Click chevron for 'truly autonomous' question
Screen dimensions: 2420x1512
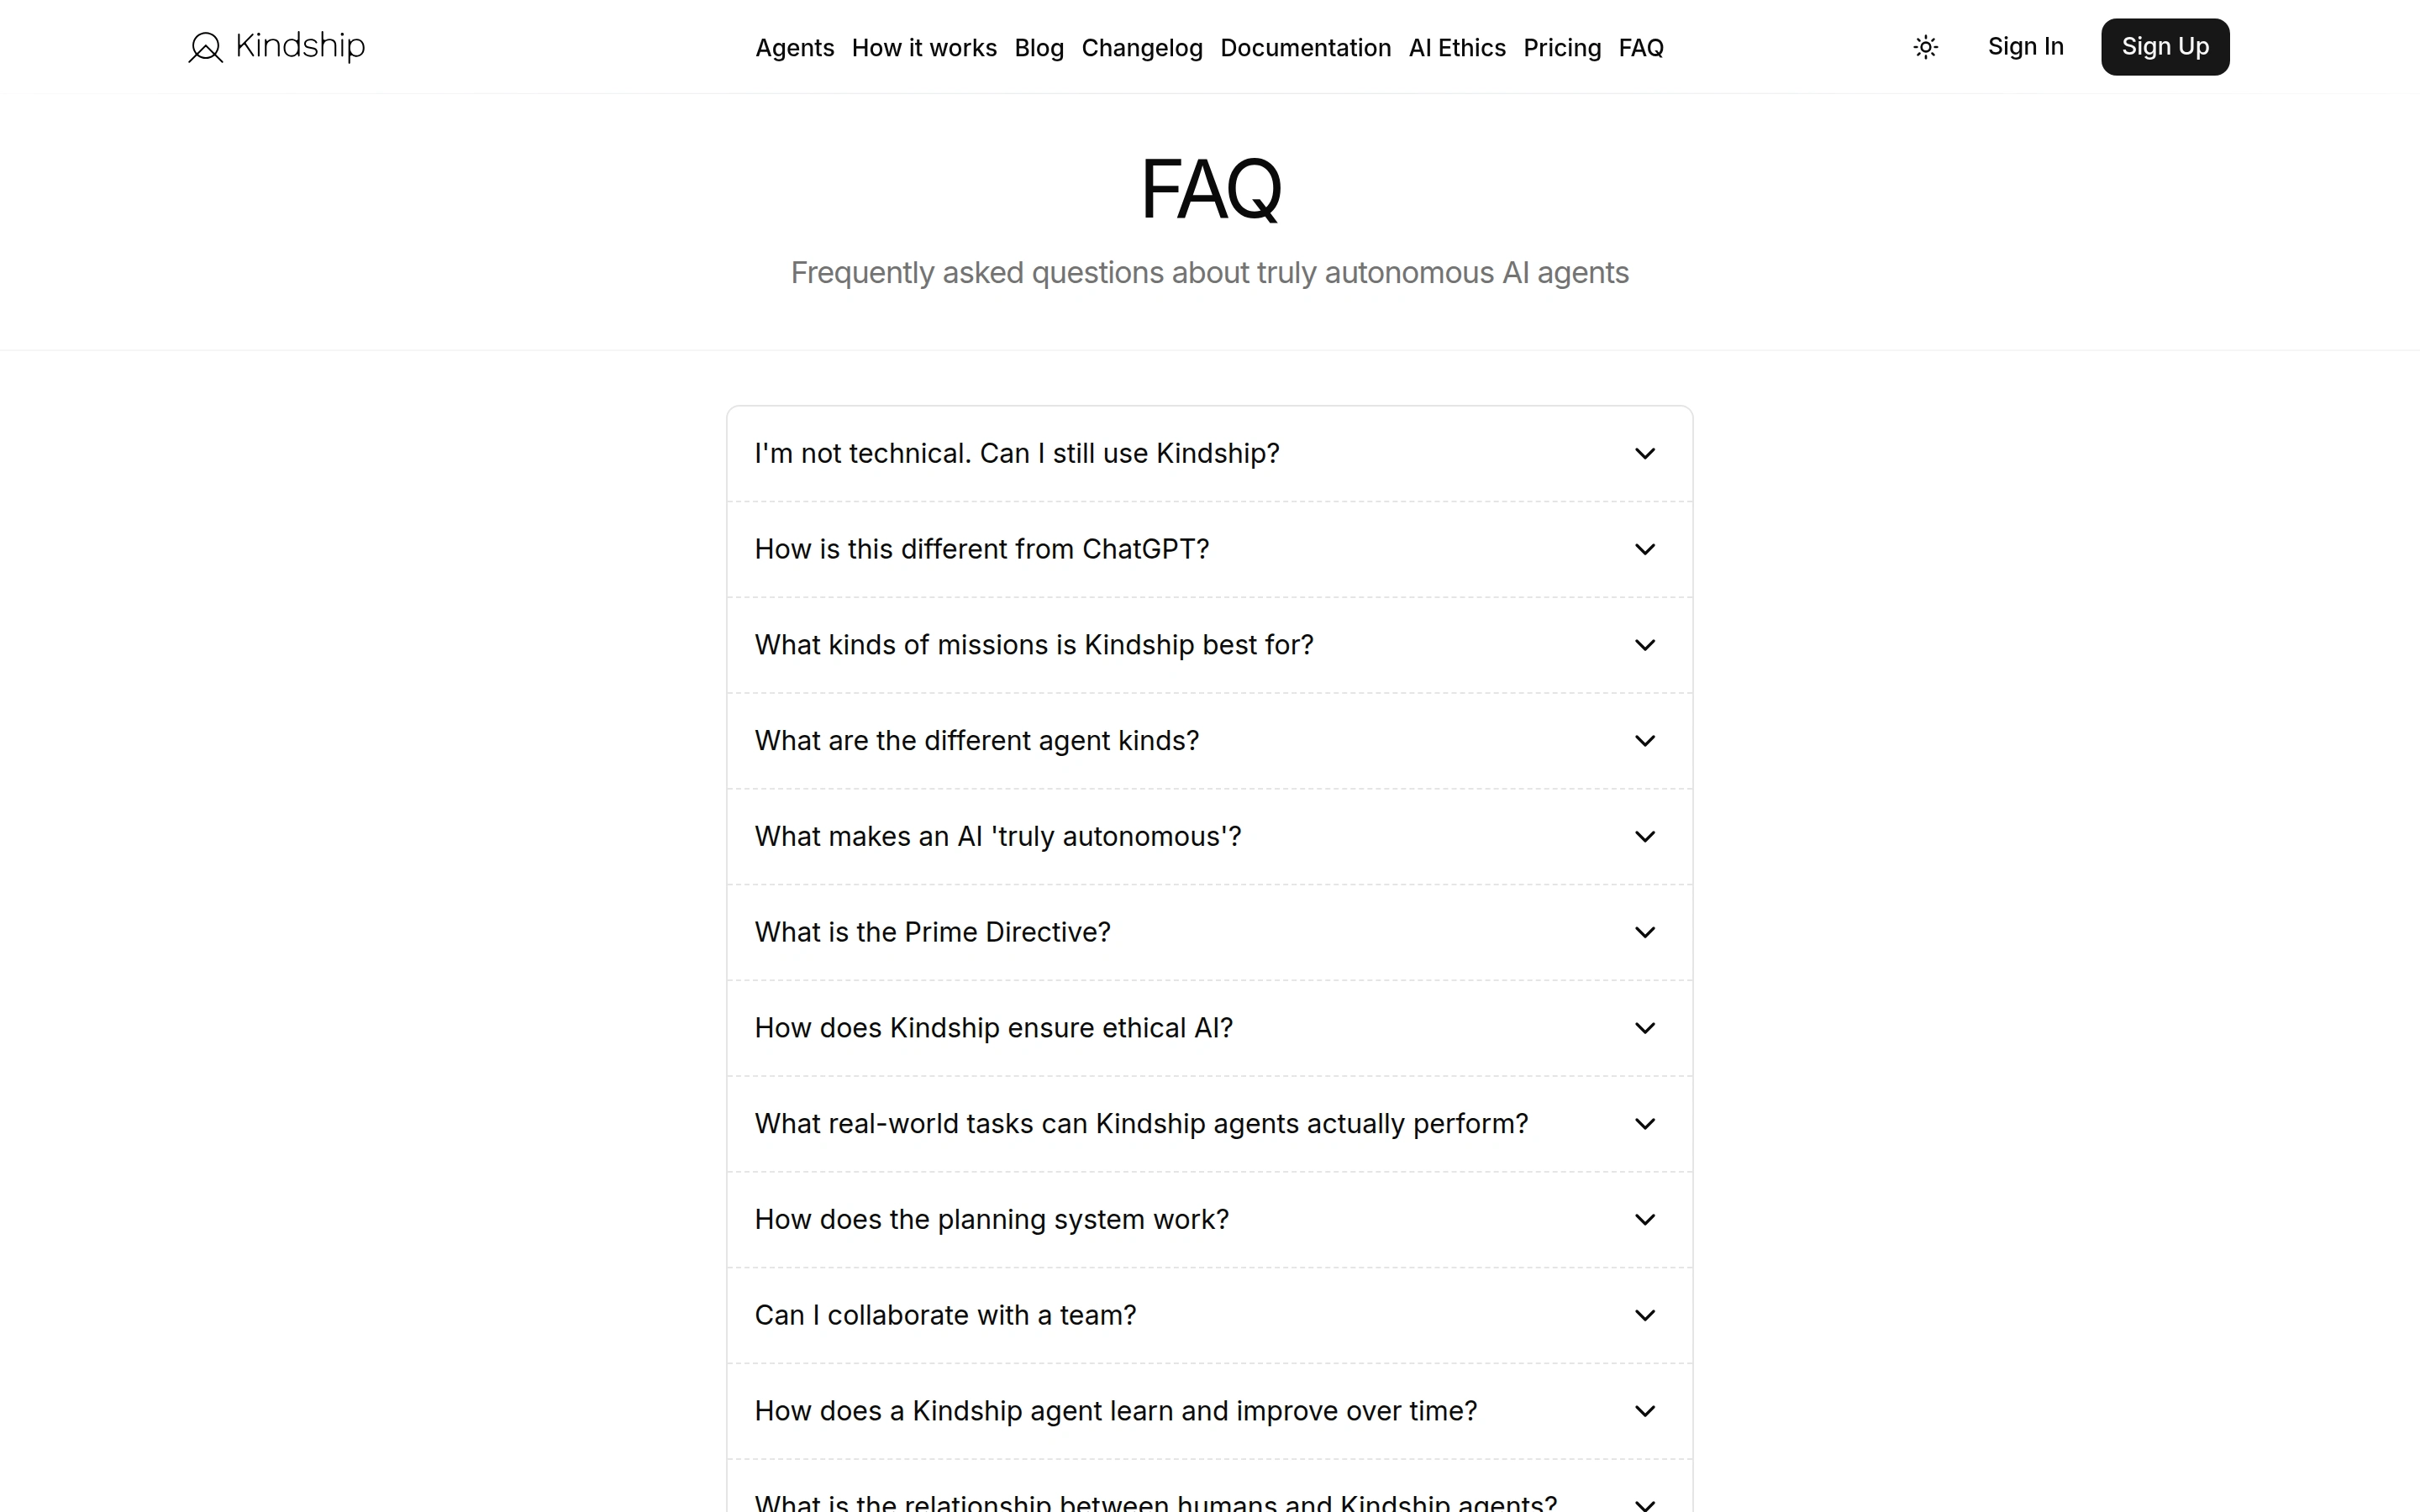(1644, 837)
